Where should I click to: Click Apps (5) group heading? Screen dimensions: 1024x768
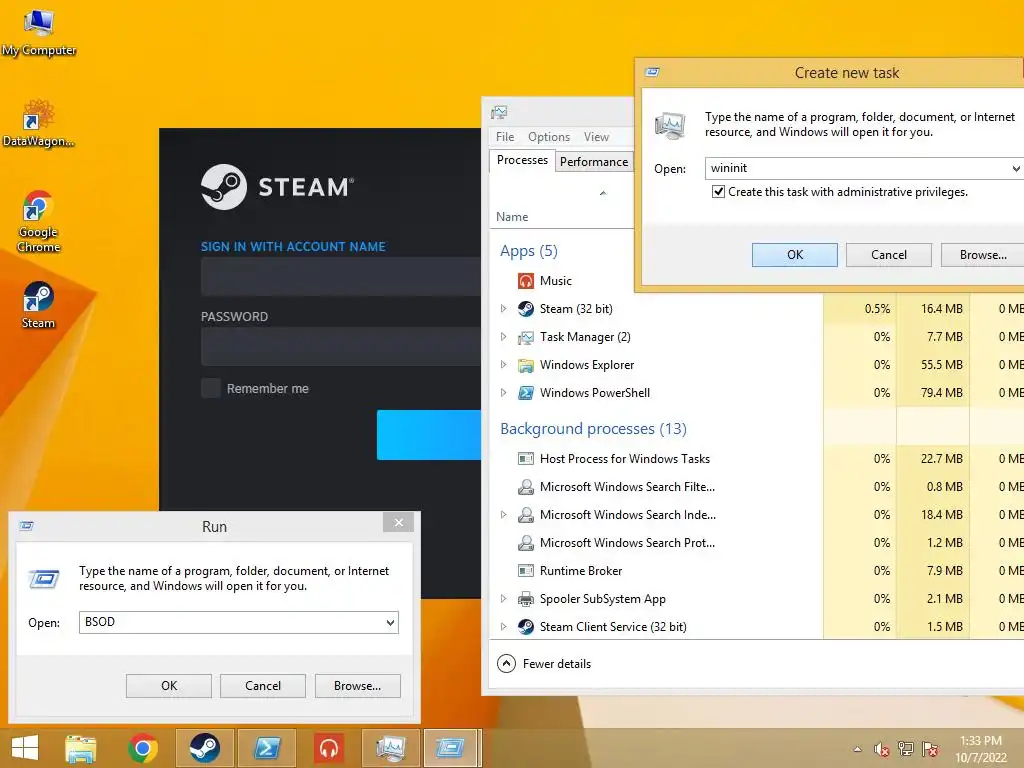pos(528,251)
